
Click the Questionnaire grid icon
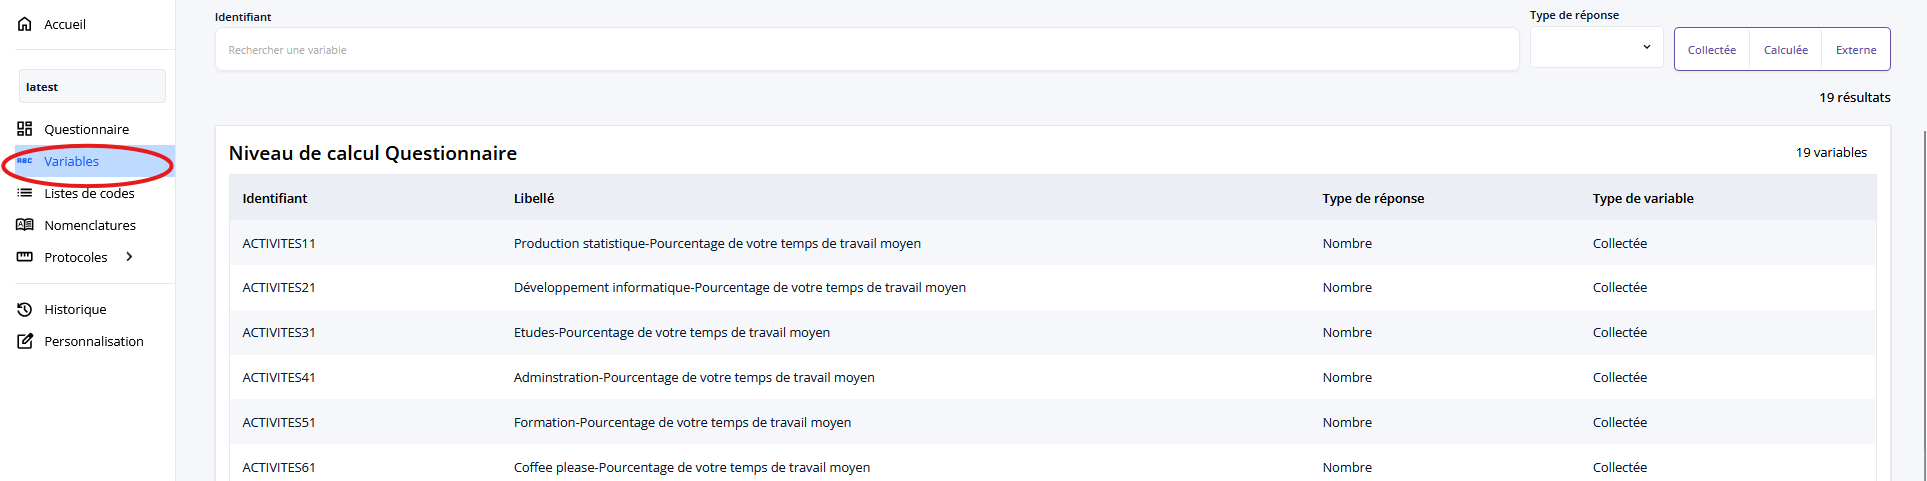pyautogui.click(x=25, y=129)
